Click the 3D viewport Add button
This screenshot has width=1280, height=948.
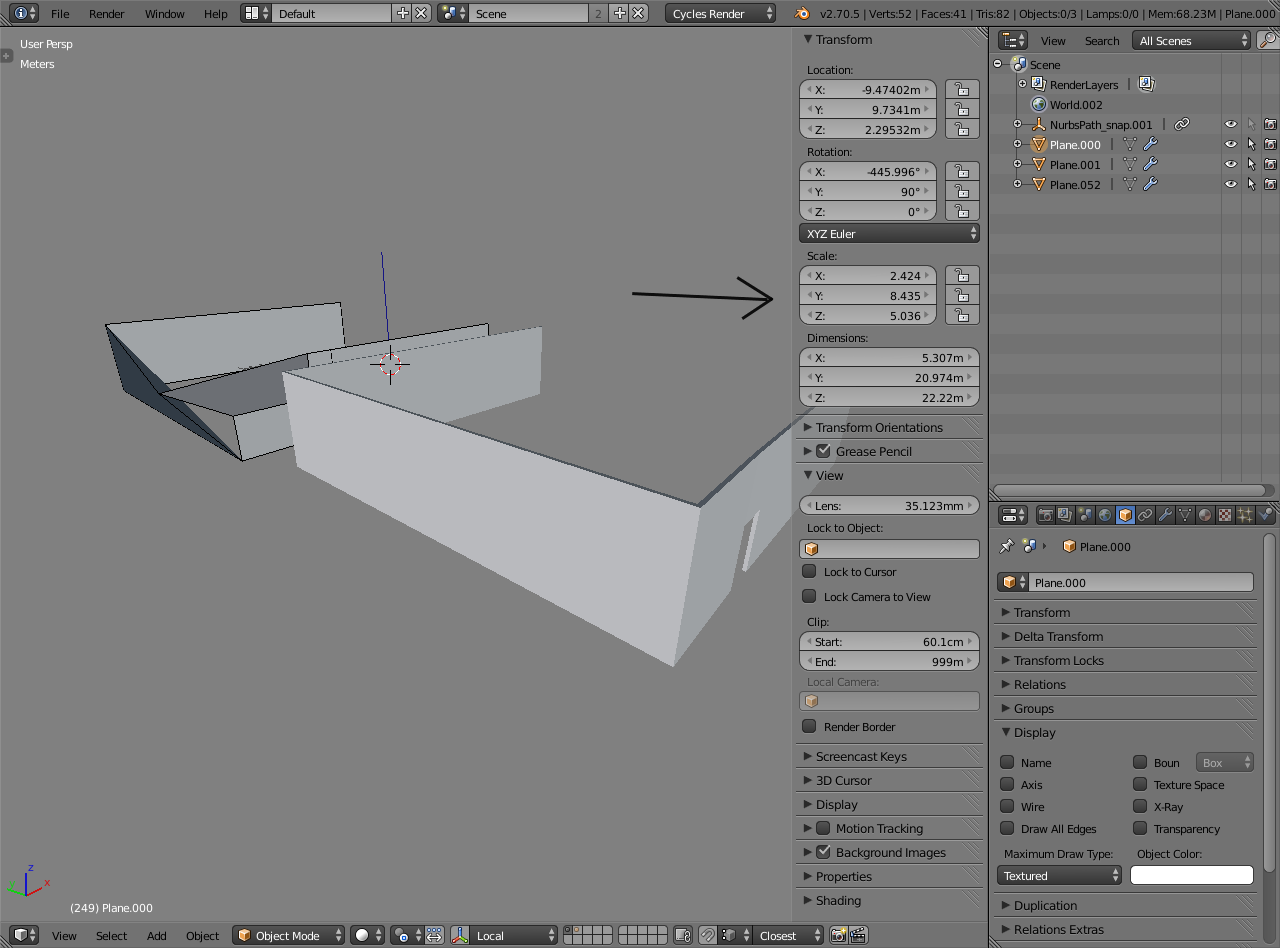157,936
